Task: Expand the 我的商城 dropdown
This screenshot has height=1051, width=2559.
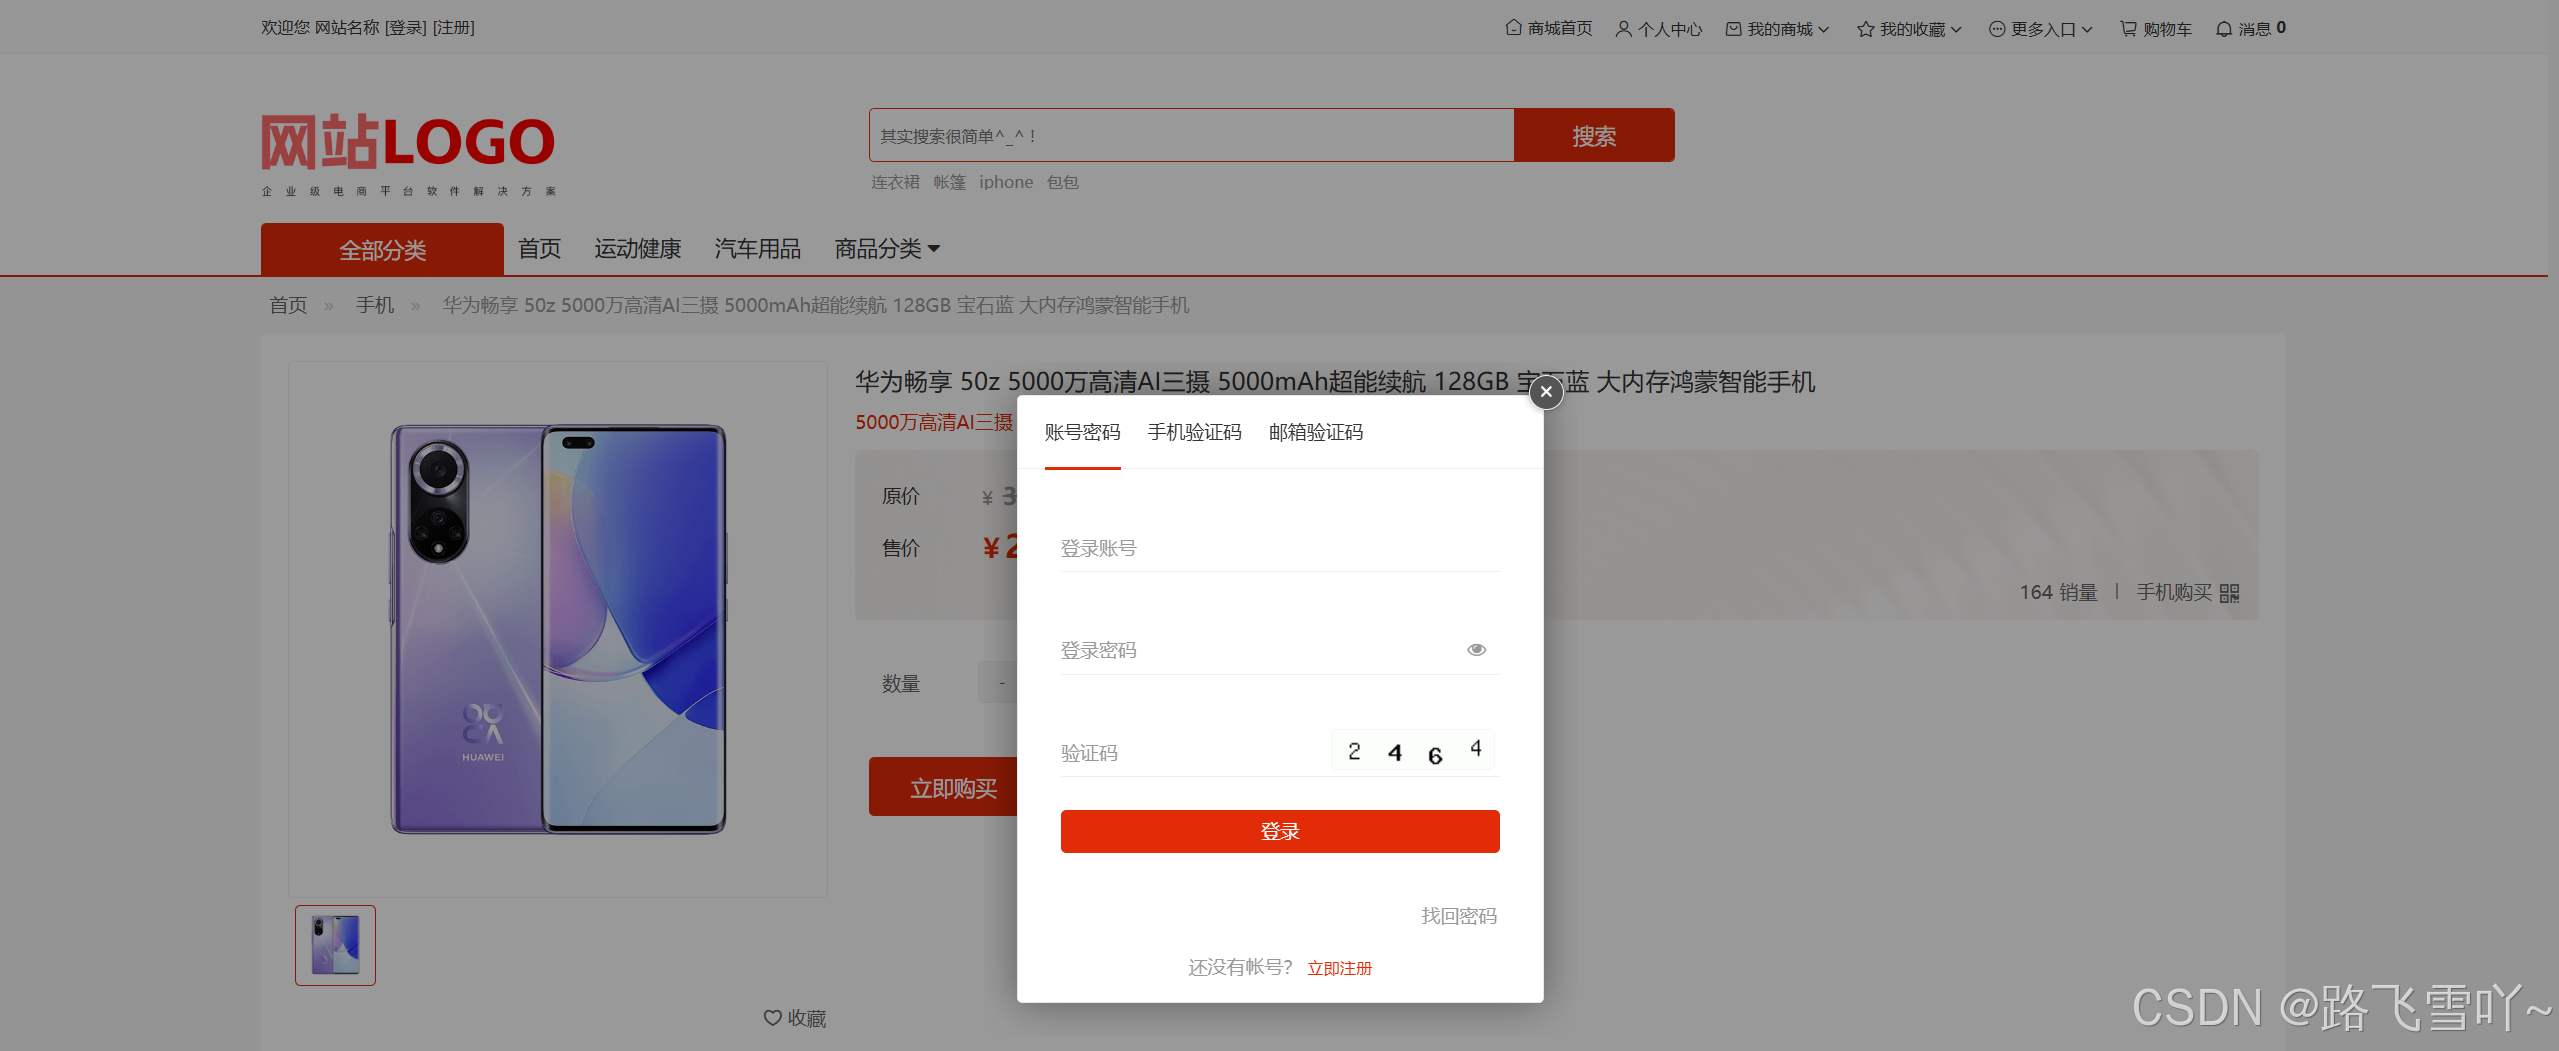Action: [1777, 29]
